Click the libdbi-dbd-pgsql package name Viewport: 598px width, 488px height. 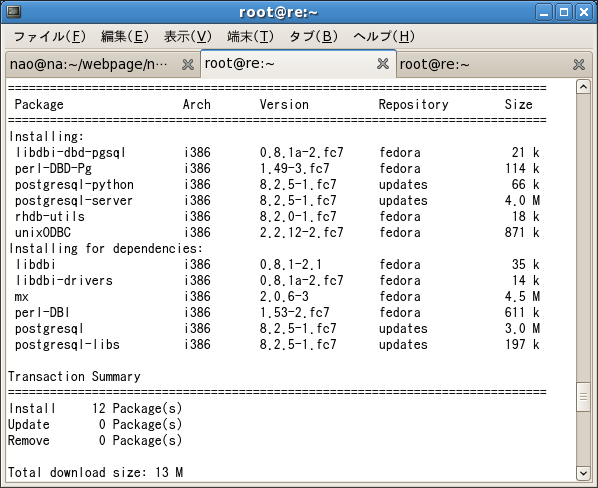click(71, 152)
